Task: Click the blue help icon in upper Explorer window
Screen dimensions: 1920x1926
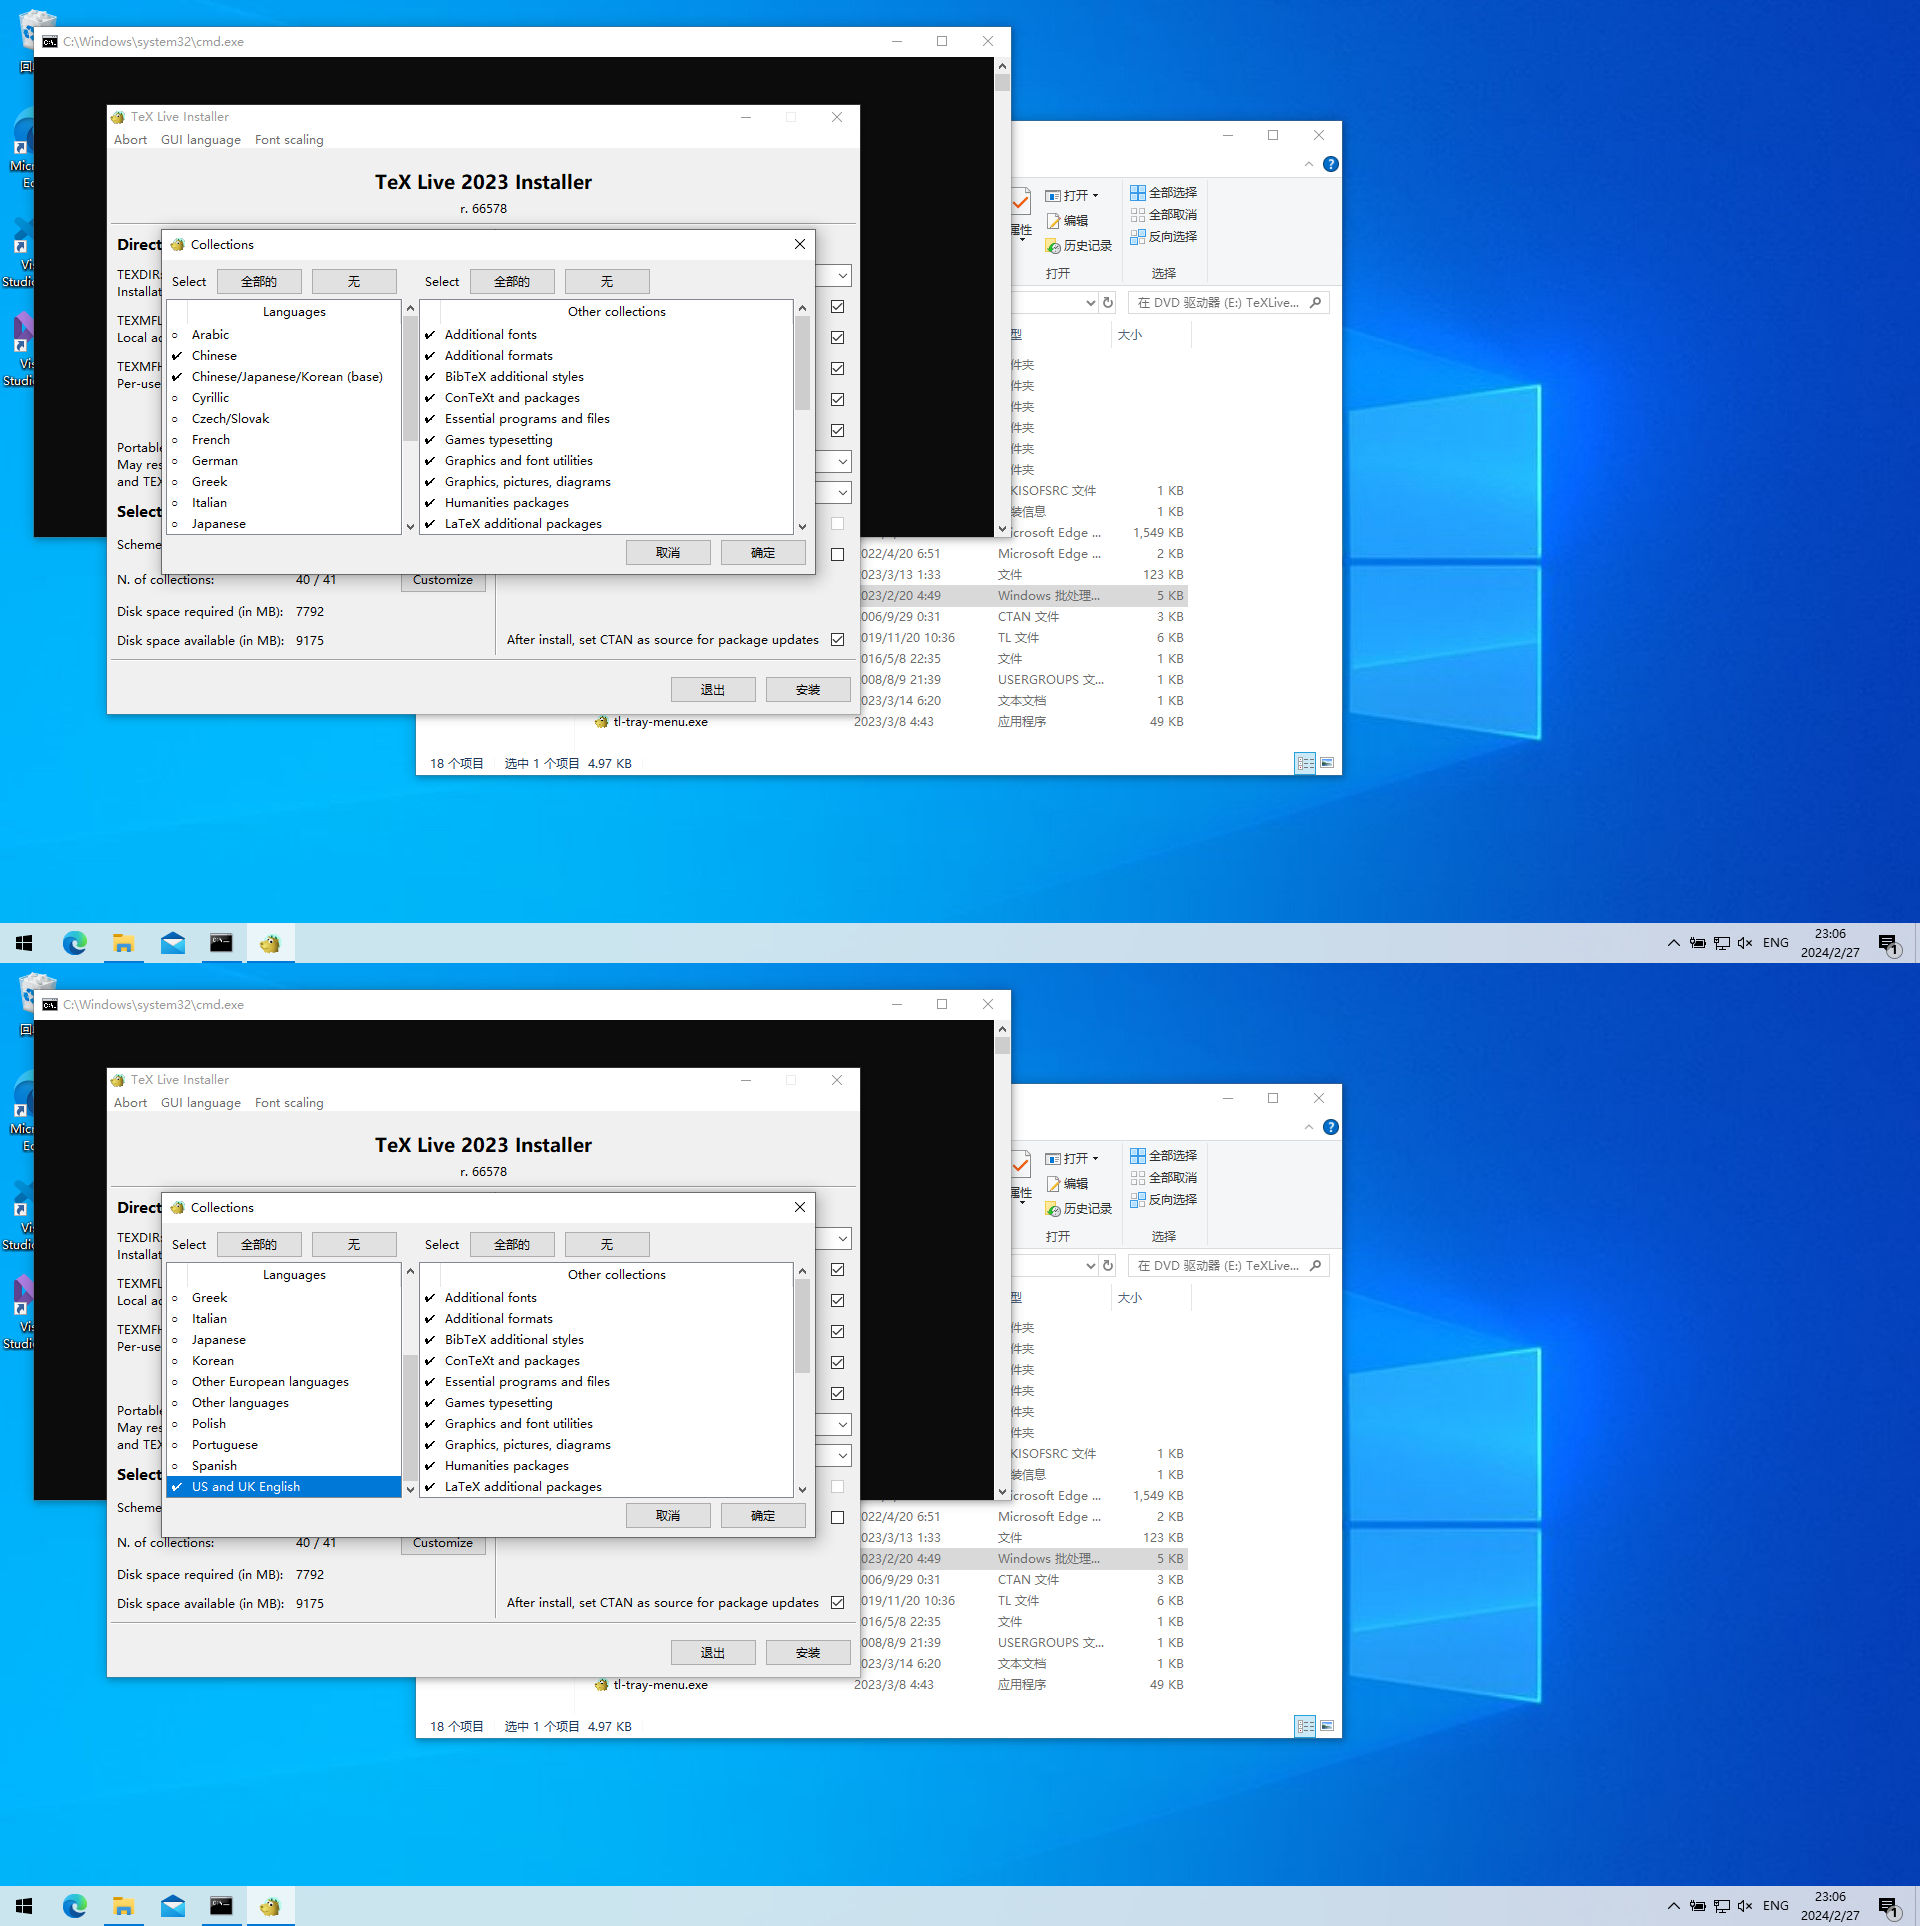Action: point(1330,164)
